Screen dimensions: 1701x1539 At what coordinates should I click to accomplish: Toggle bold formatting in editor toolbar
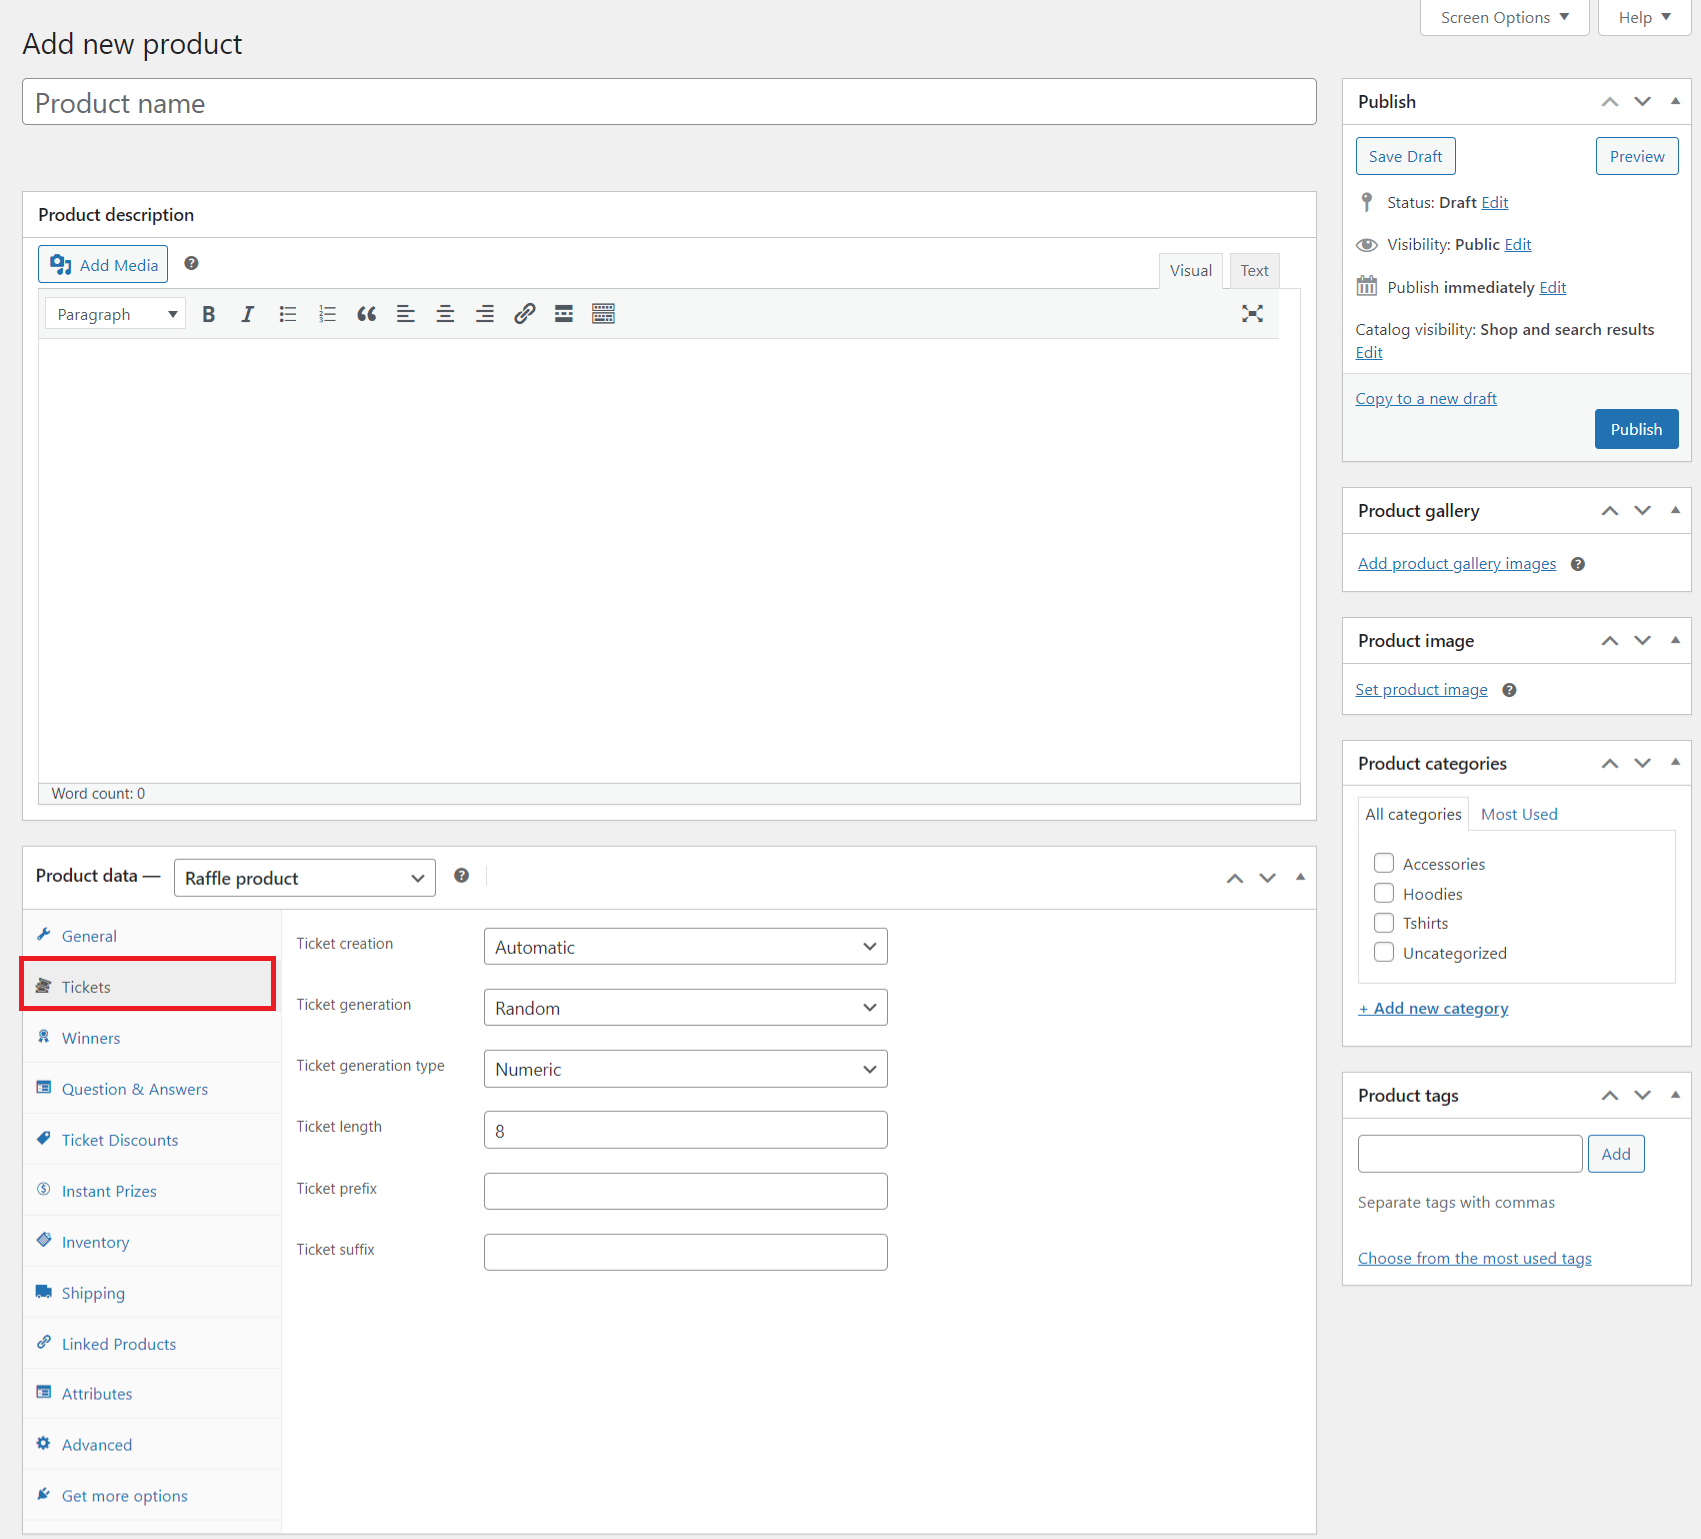coord(208,314)
